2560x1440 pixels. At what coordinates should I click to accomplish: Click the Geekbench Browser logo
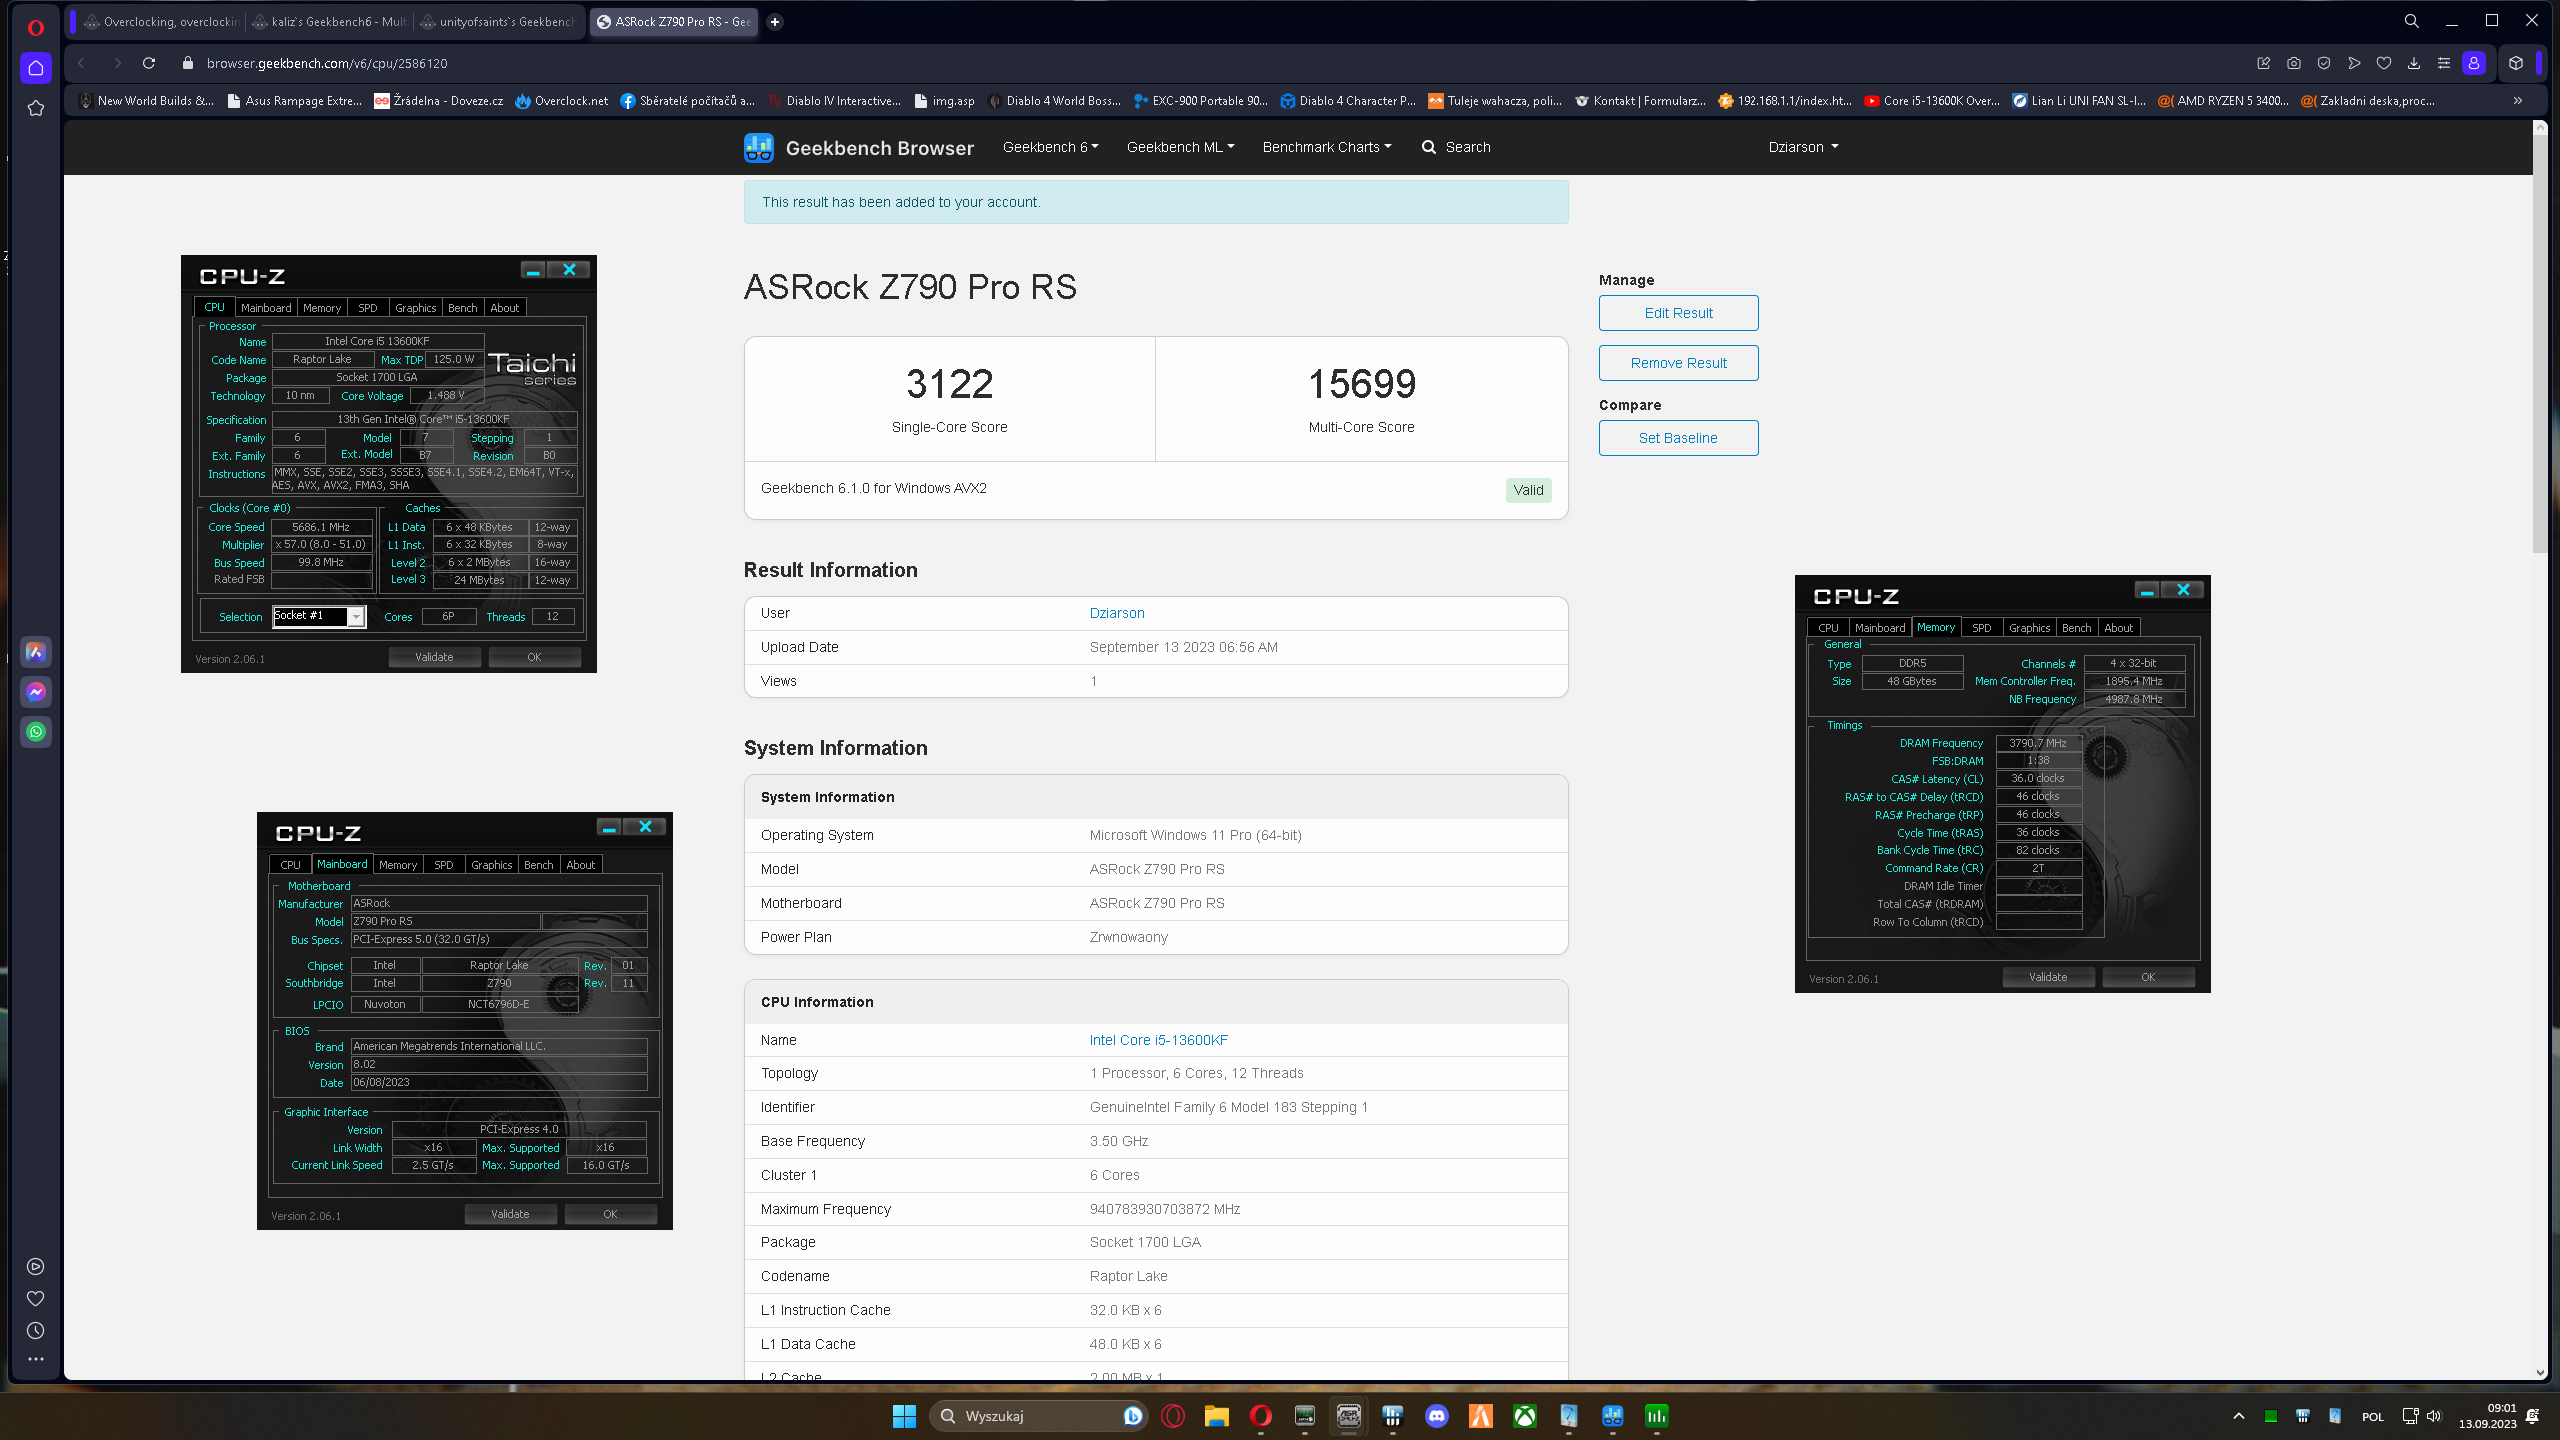point(859,148)
